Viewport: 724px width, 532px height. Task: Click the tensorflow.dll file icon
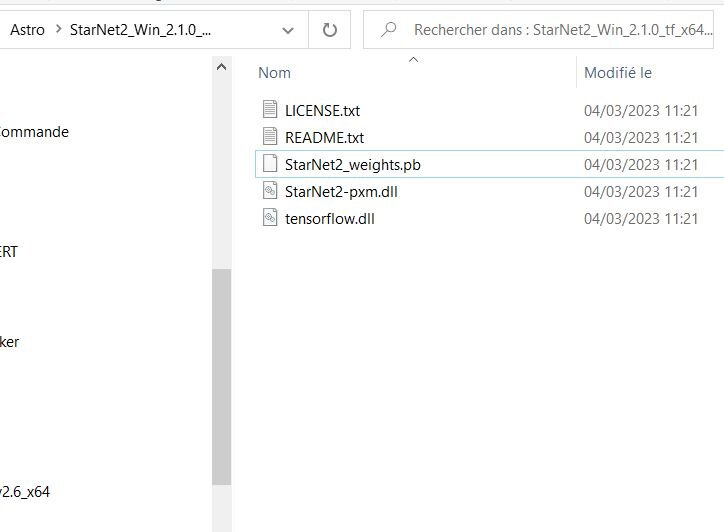click(269, 218)
